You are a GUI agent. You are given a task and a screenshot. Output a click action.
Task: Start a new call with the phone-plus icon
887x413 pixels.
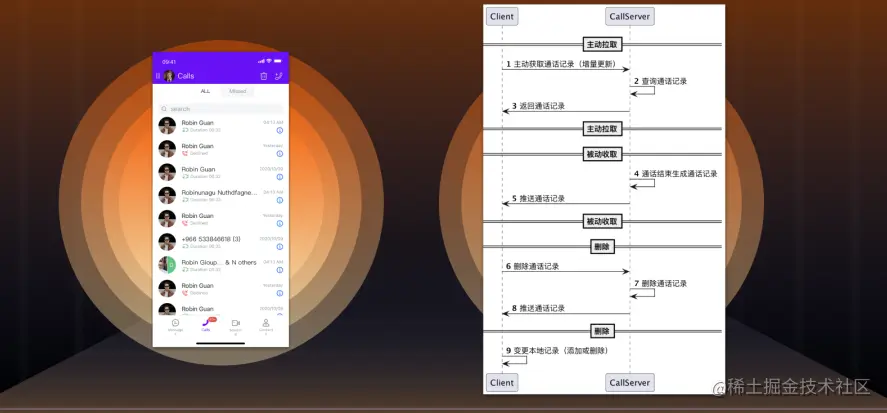point(278,76)
